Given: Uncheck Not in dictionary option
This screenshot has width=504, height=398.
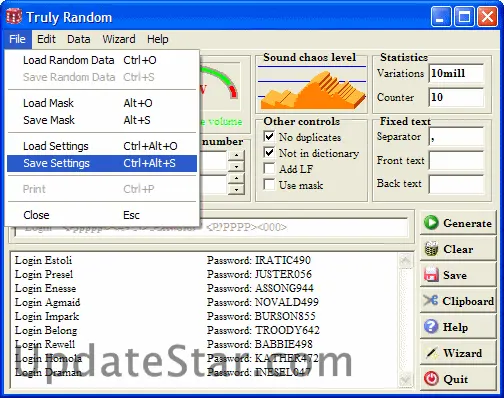Looking at the screenshot, I should click(x=269, y=153).
